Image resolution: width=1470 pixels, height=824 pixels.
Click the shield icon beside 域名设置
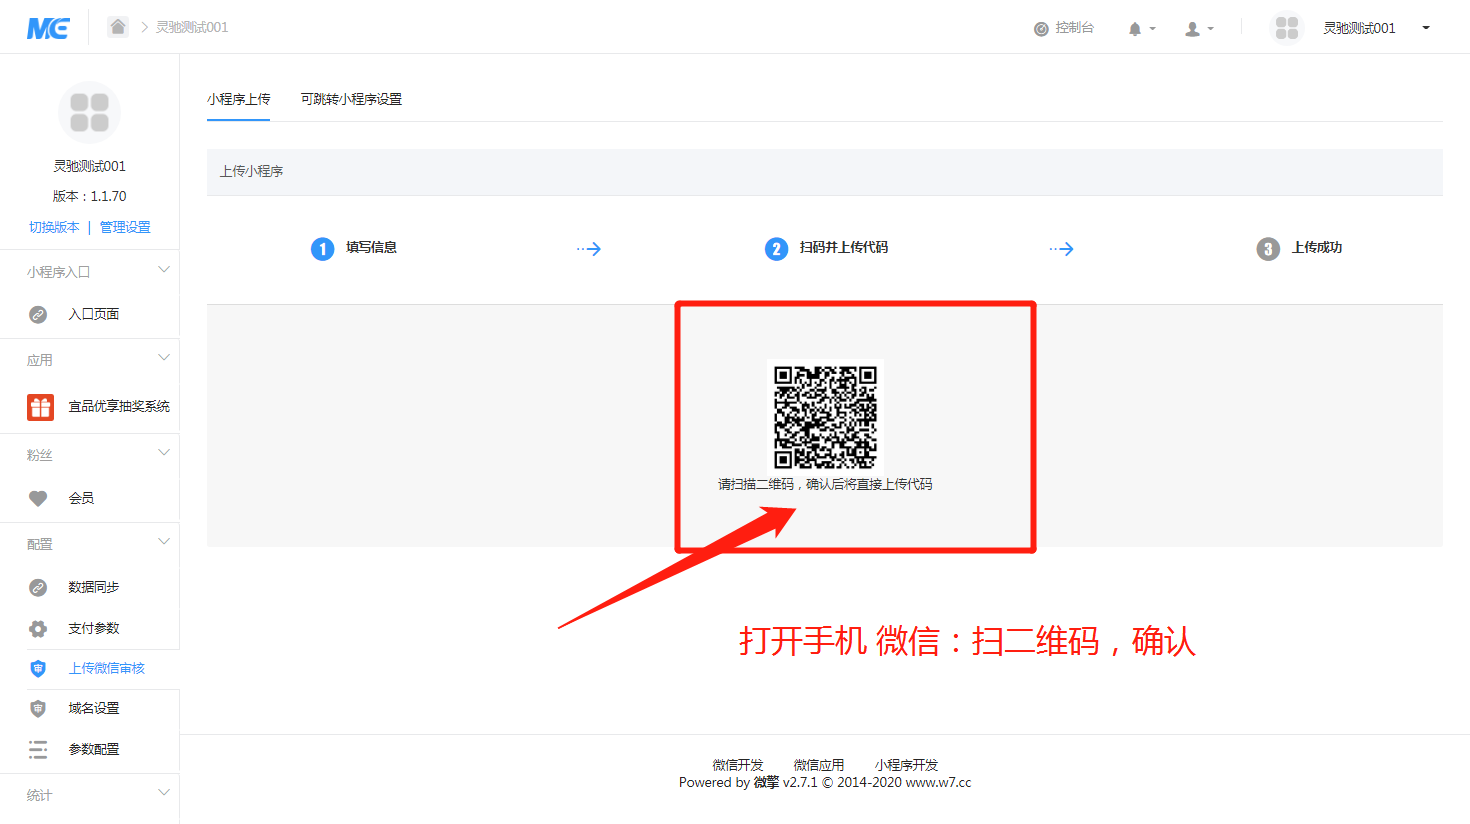[x=38, y=708]
